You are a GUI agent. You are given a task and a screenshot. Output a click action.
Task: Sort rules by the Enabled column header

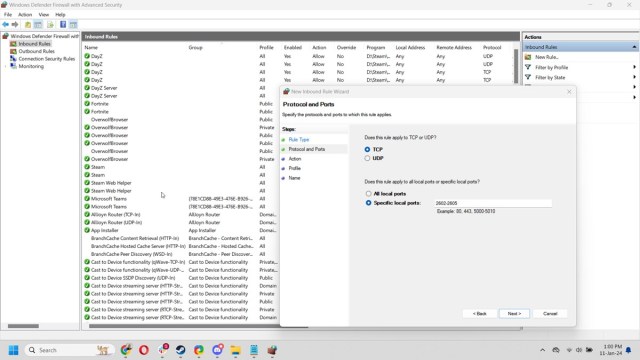pyautogui.click(x=293, y=48)
